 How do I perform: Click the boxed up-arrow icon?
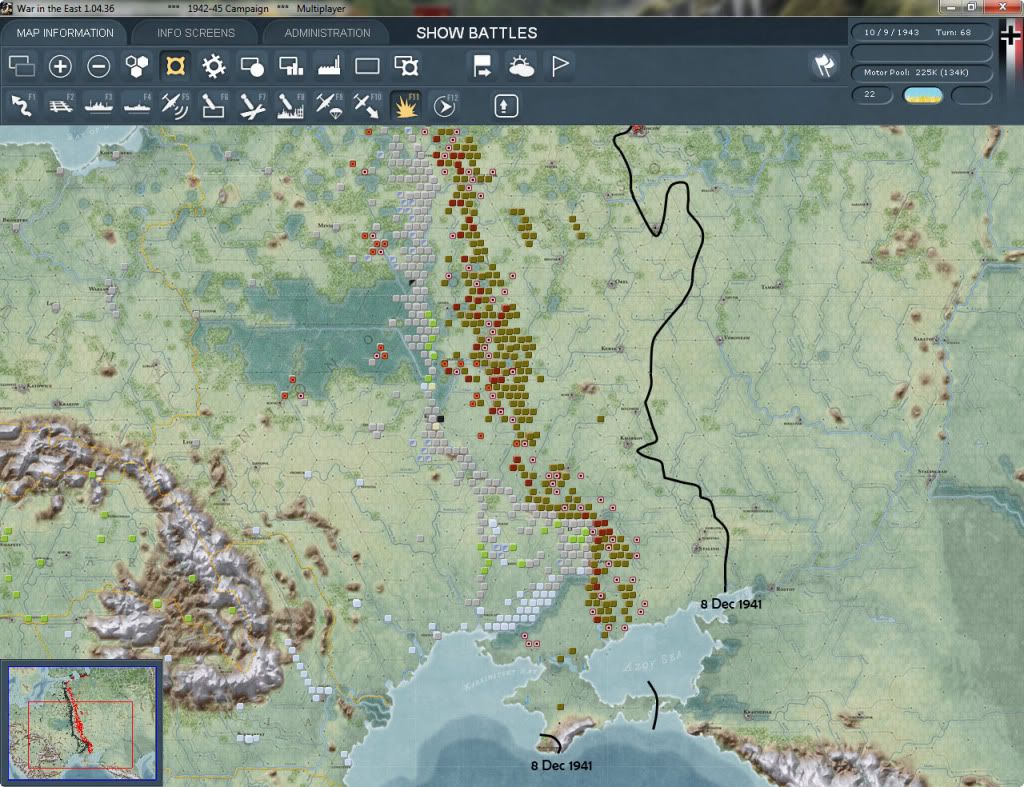click(506, 106)
